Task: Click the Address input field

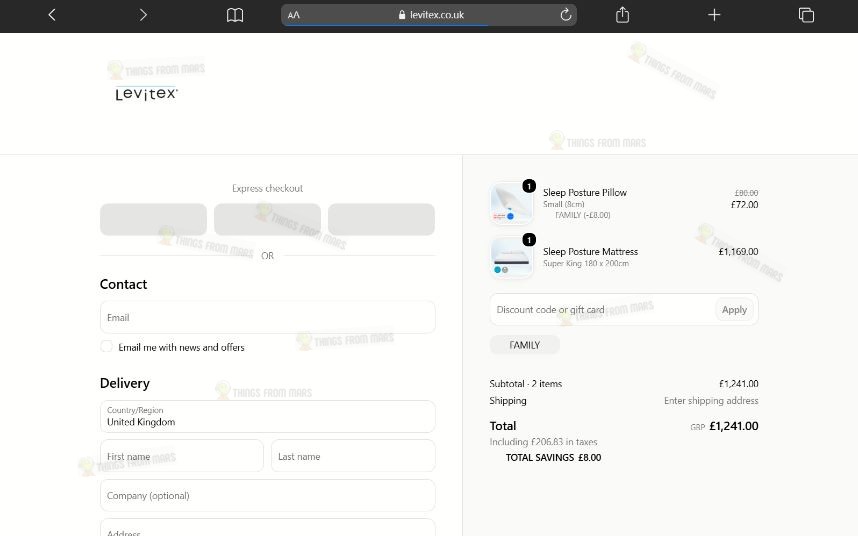Action: (268, 528)
